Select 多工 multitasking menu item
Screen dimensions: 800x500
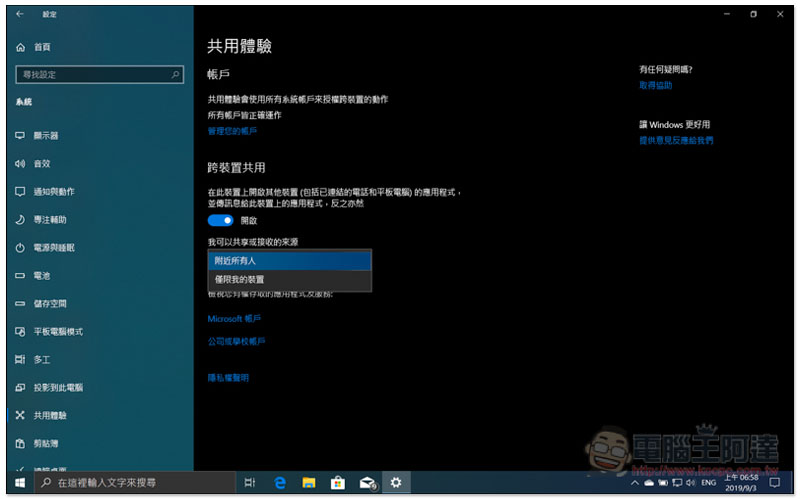(41, 359)
